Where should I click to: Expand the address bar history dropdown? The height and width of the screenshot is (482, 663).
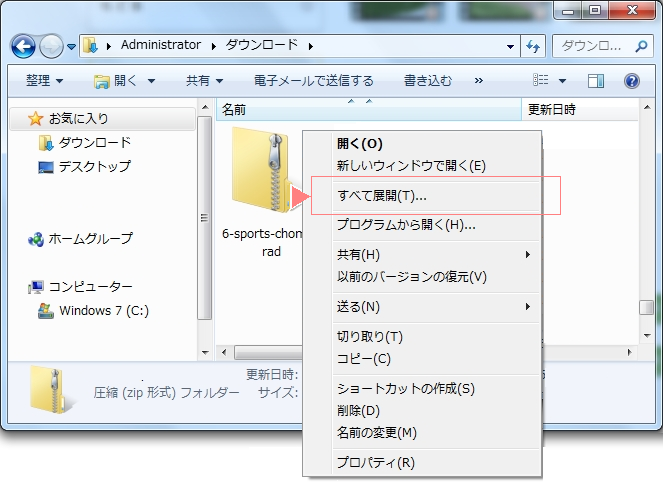510,46
